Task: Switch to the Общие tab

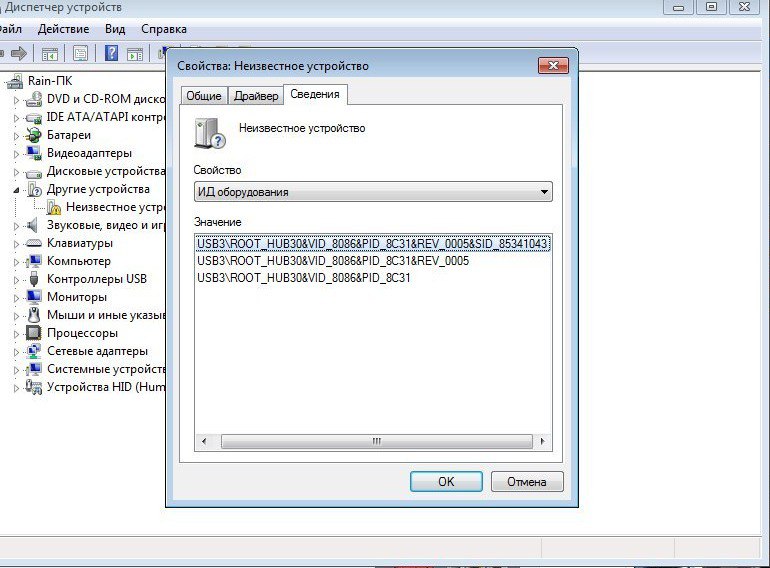Action: click(204, 96)
